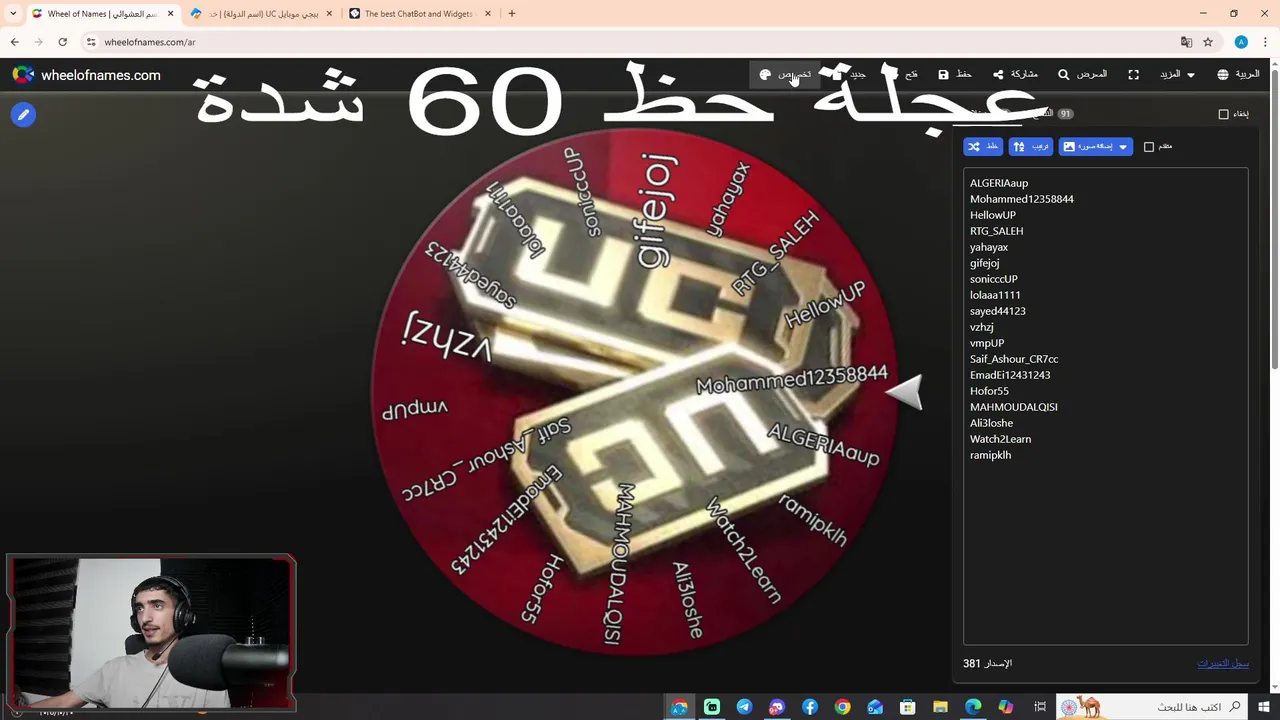Screen dimensions: 1280x720
Task: Open the language (العربية) selector
Action: pyautogui.click(x=1238, y=74)
